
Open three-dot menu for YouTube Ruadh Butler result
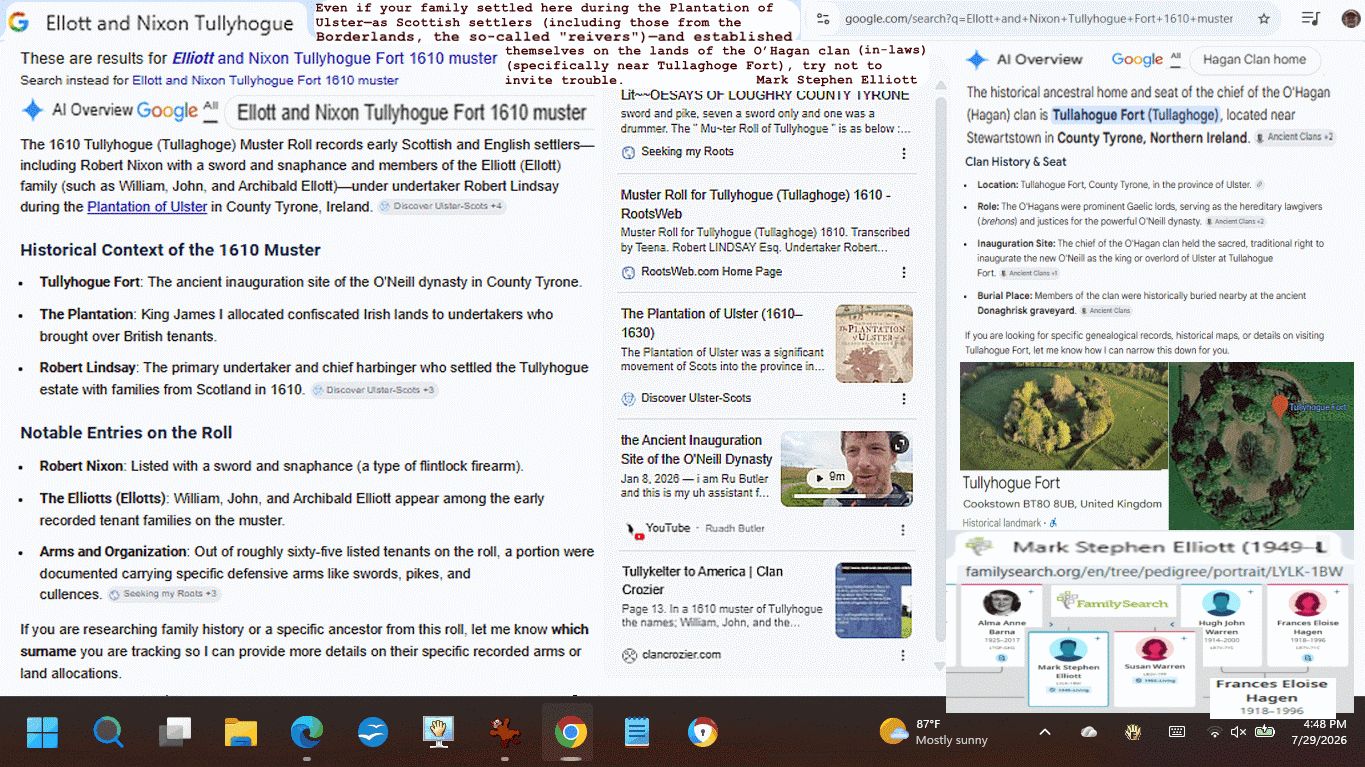pos(904,530)
